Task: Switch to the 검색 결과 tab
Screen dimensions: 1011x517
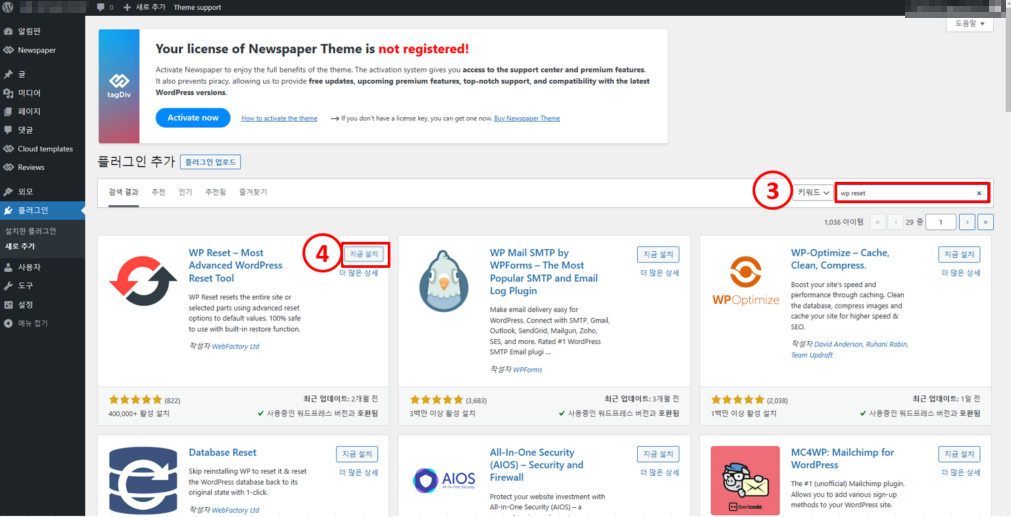Action: (x=123, y=192)
